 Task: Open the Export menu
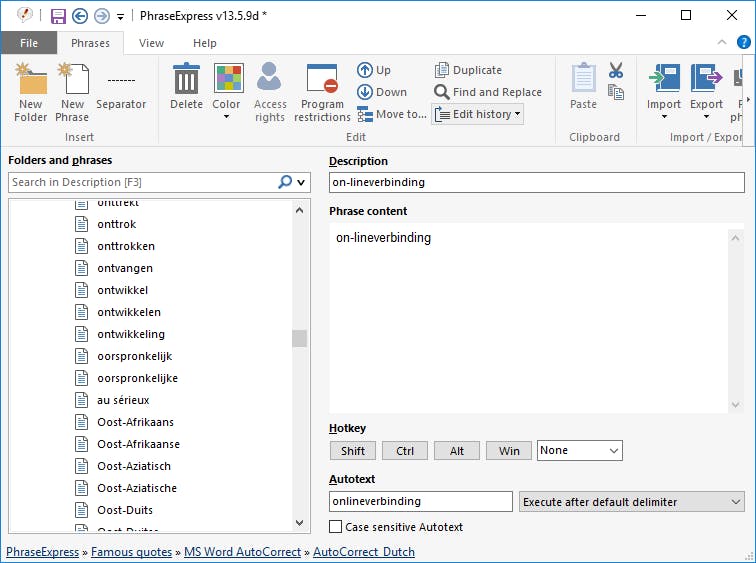click(x=706, y=91)
